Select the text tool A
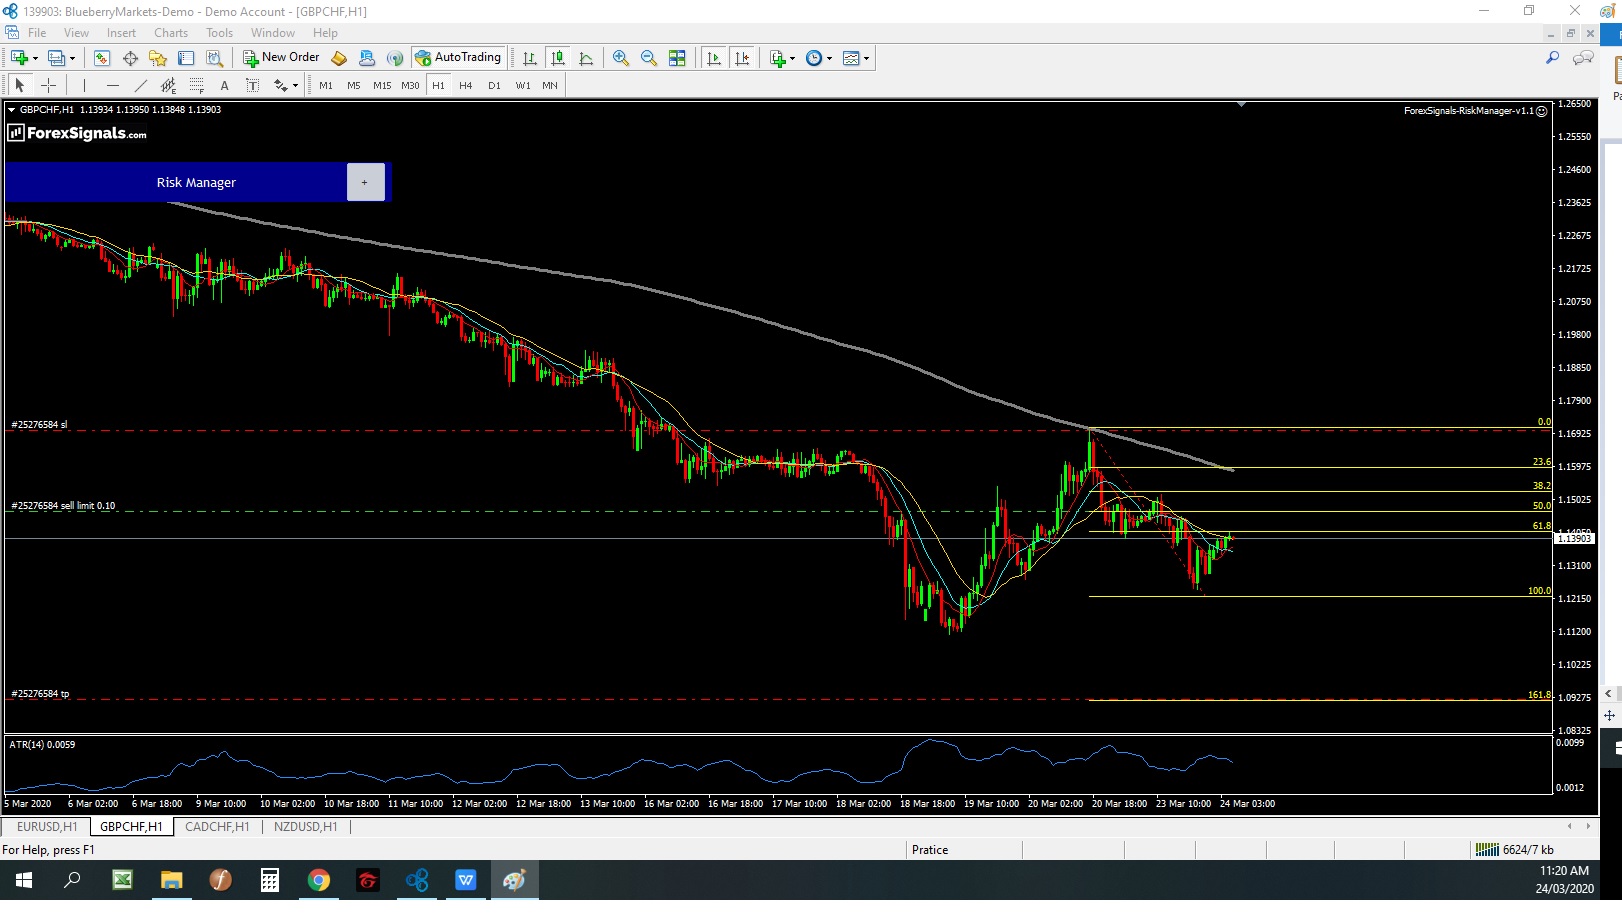This screenshot has width=1622, height=916. coord(224,85)
